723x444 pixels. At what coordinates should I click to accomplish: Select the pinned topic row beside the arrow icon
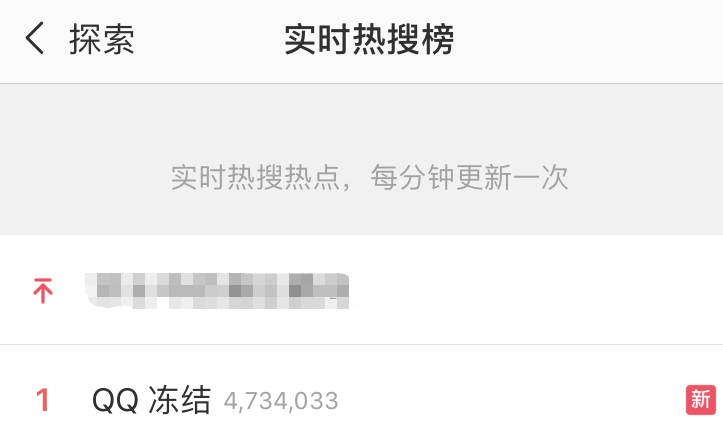(x=362, y=290)
